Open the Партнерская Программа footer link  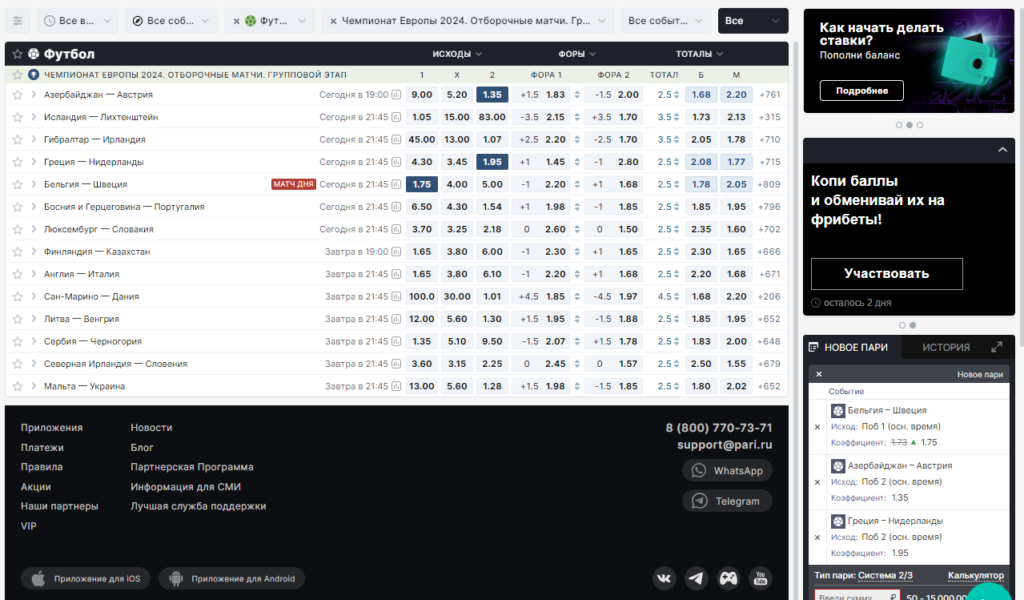192,467
